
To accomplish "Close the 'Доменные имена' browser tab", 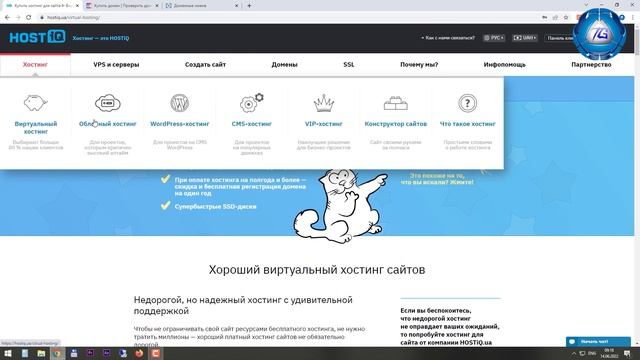I will coord(237,6).
